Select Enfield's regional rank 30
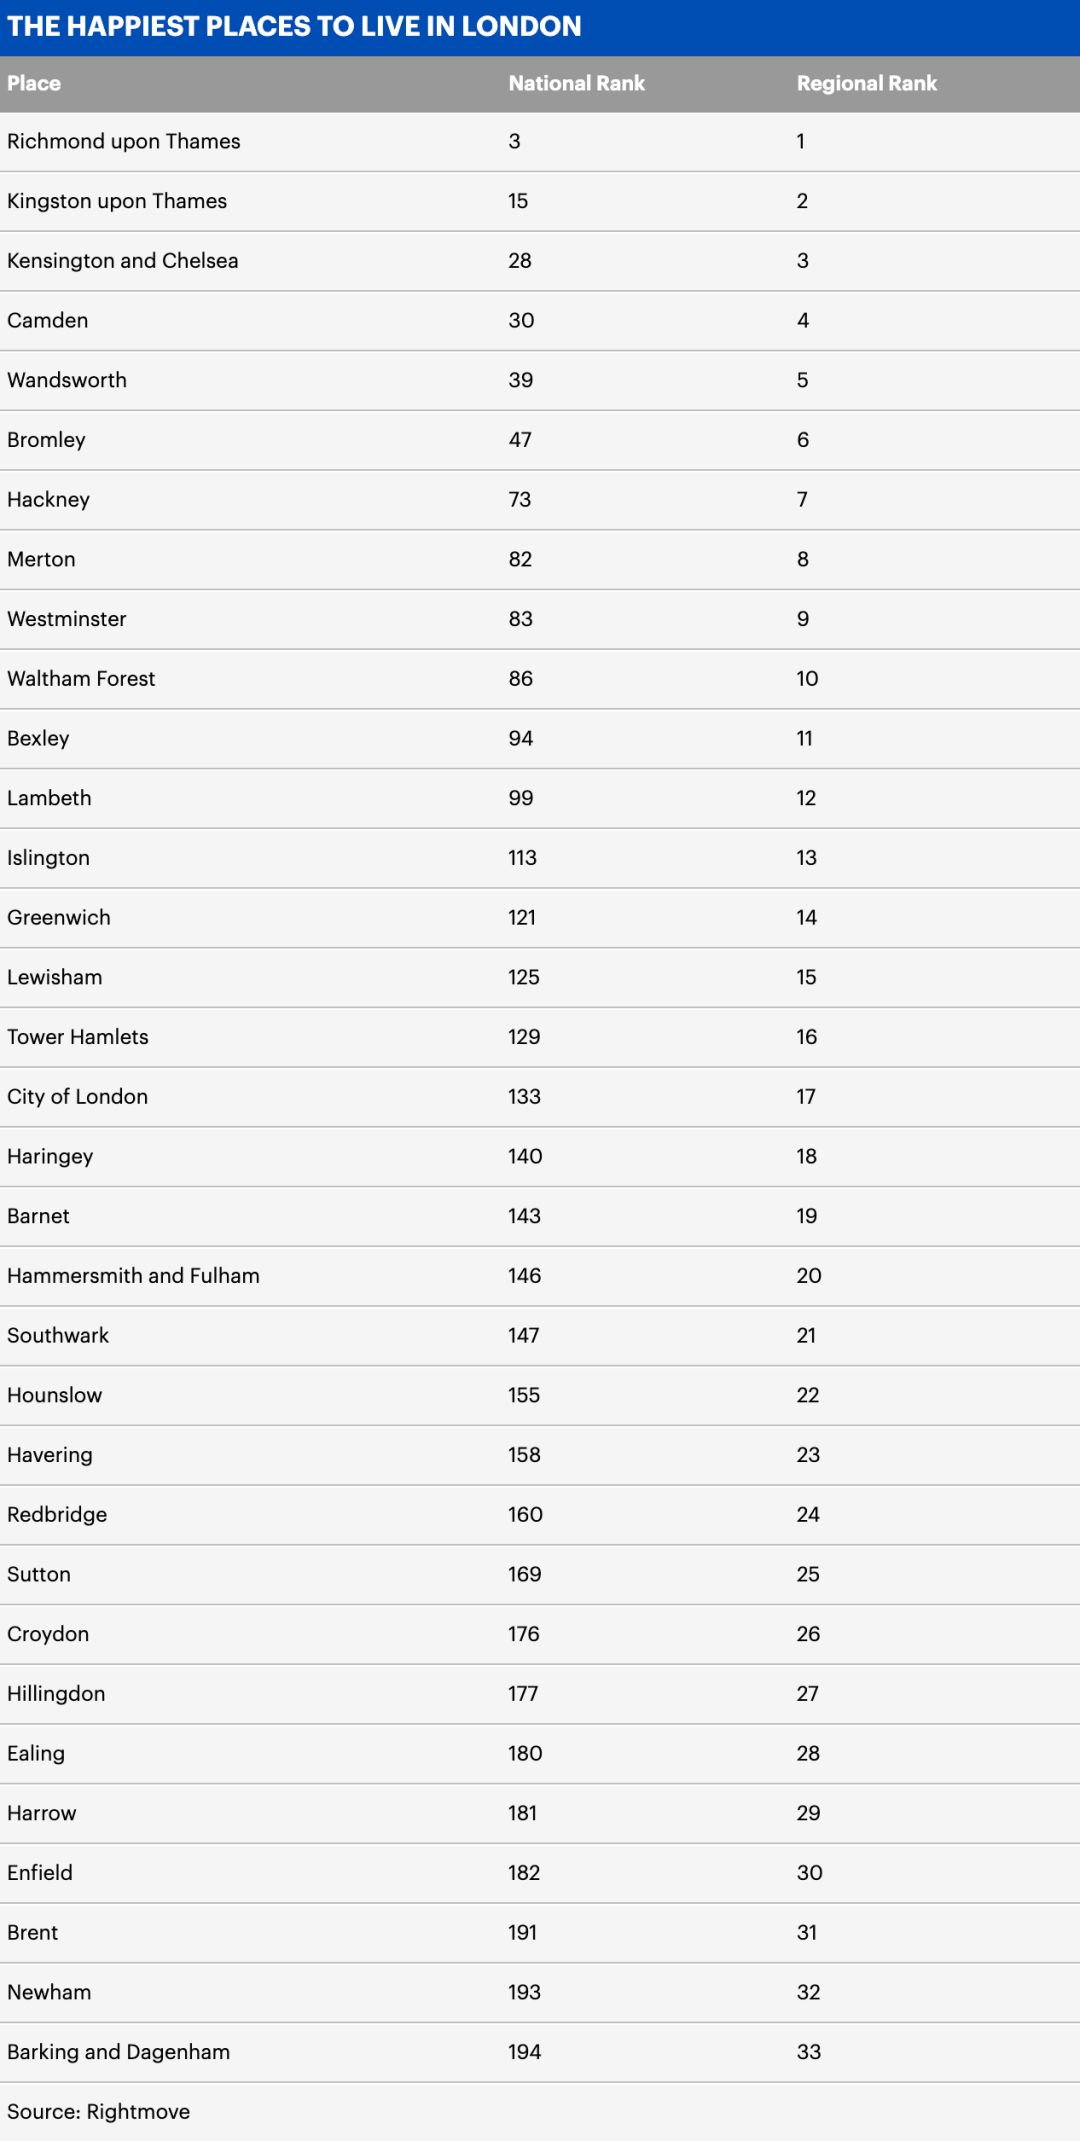 [809, 1873]
